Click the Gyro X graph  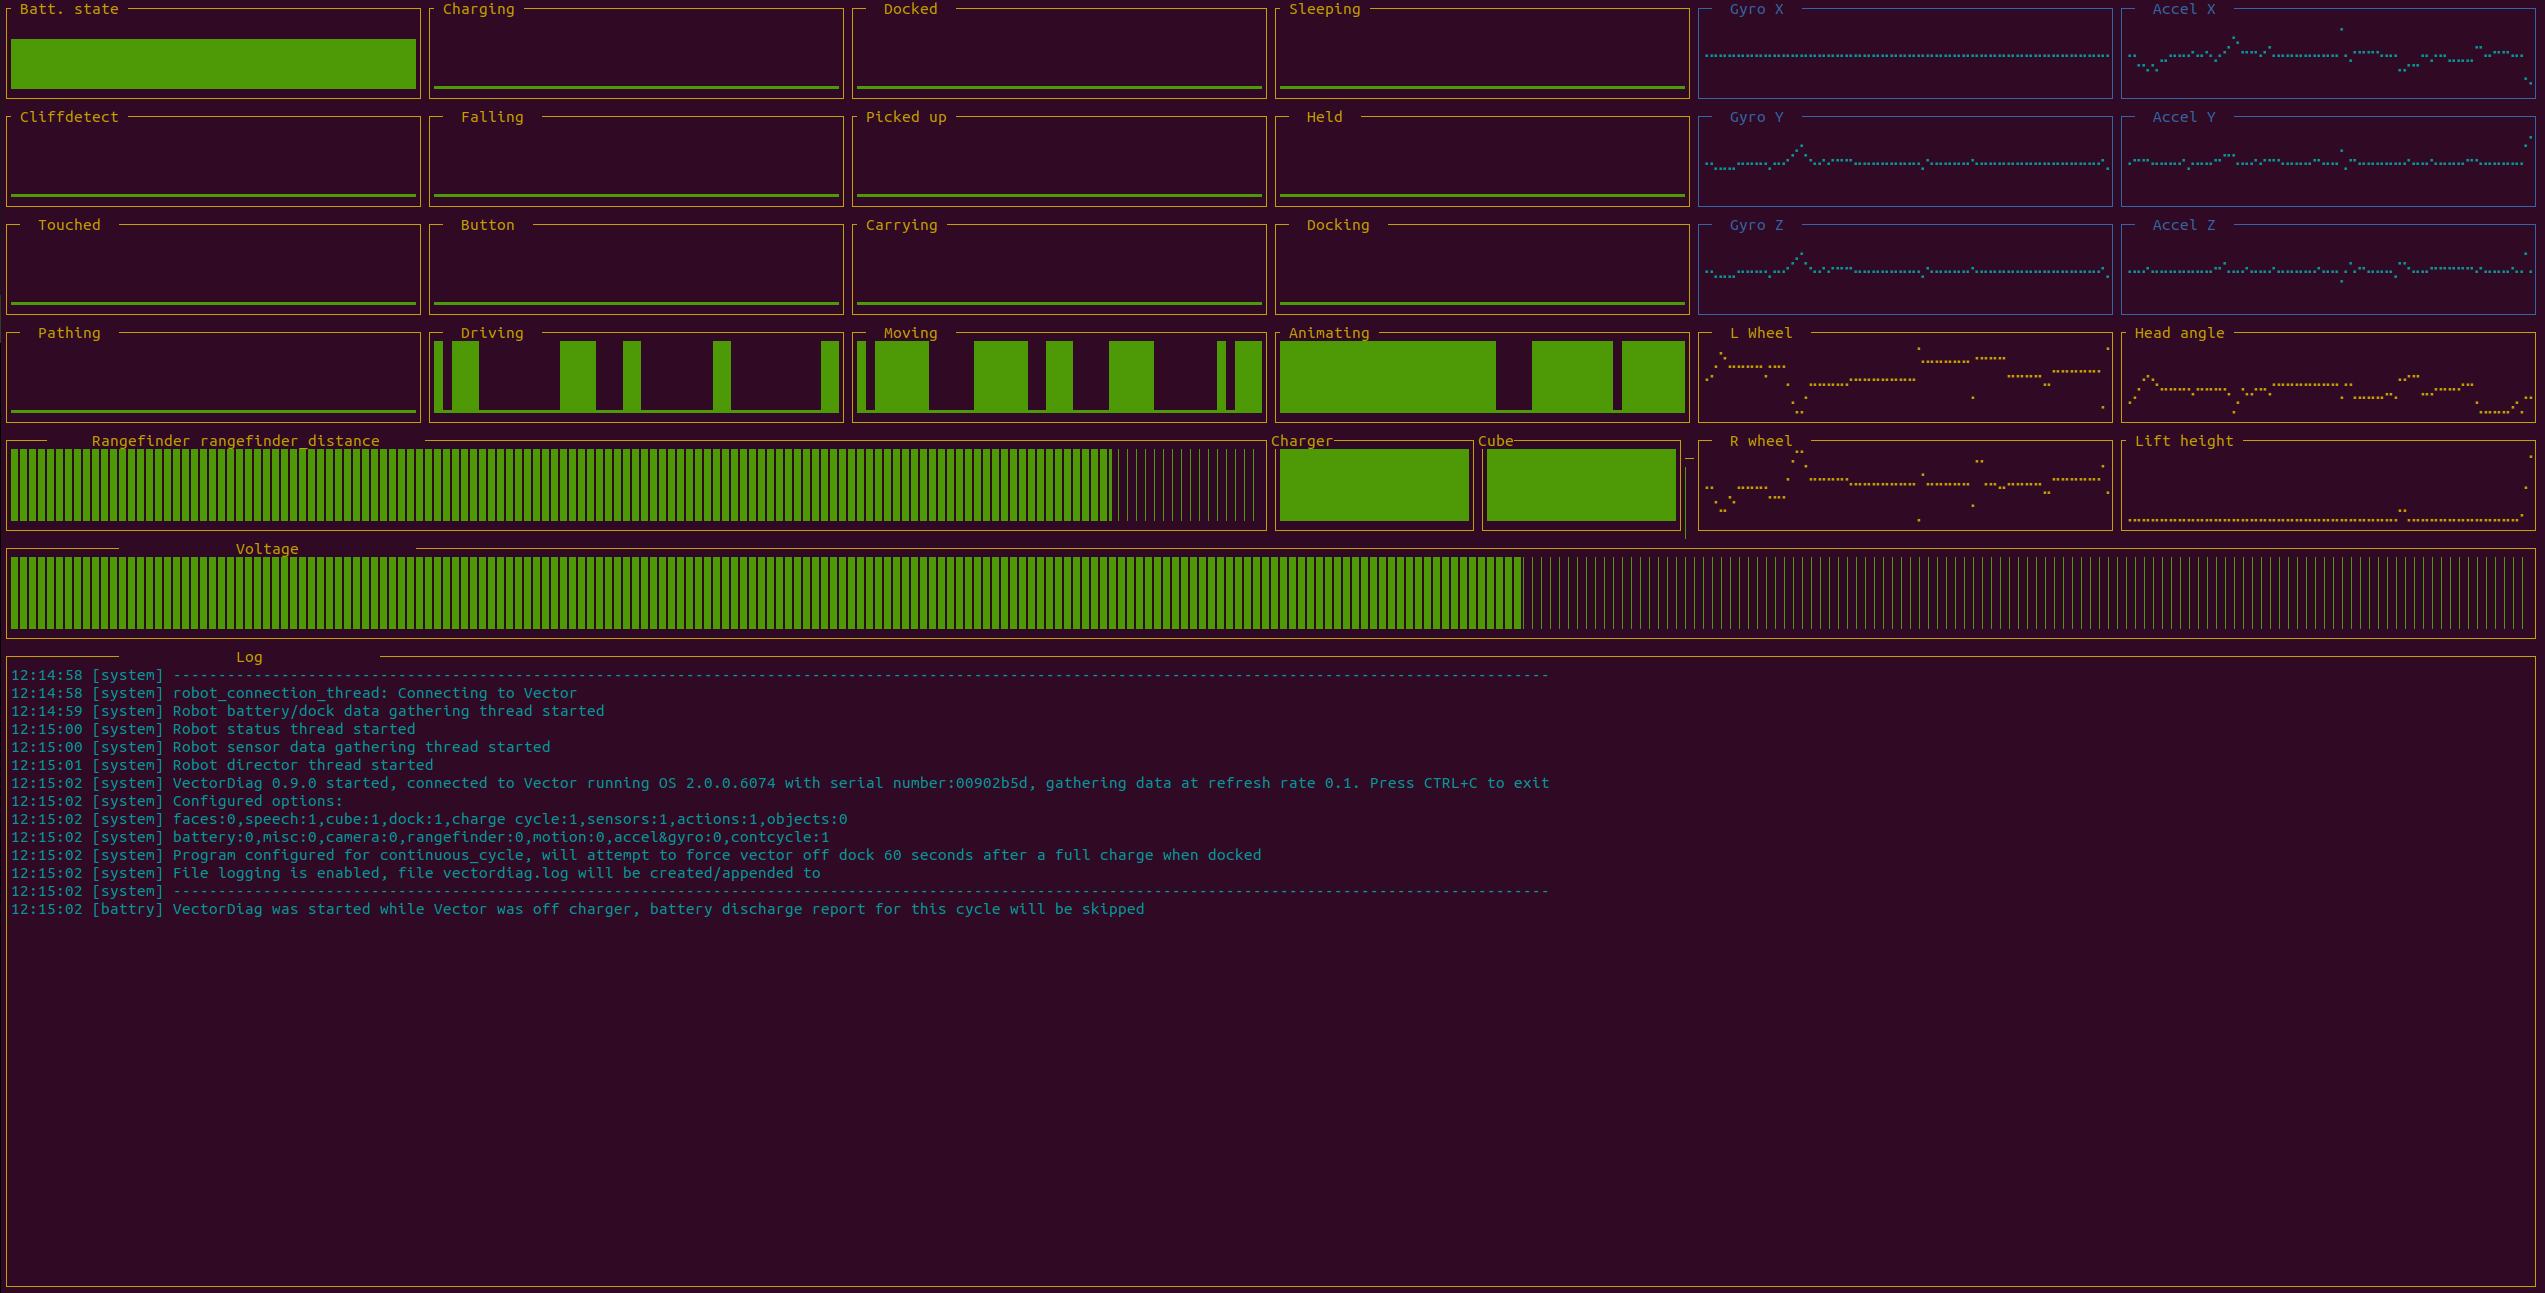[1905, 55]
